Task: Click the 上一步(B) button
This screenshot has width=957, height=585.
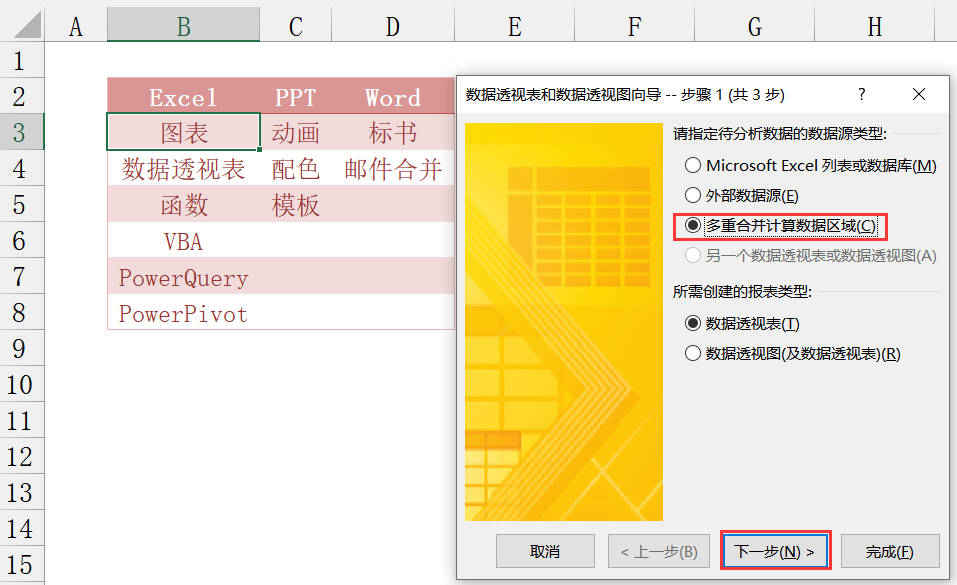Action: [x=659, y=551]
